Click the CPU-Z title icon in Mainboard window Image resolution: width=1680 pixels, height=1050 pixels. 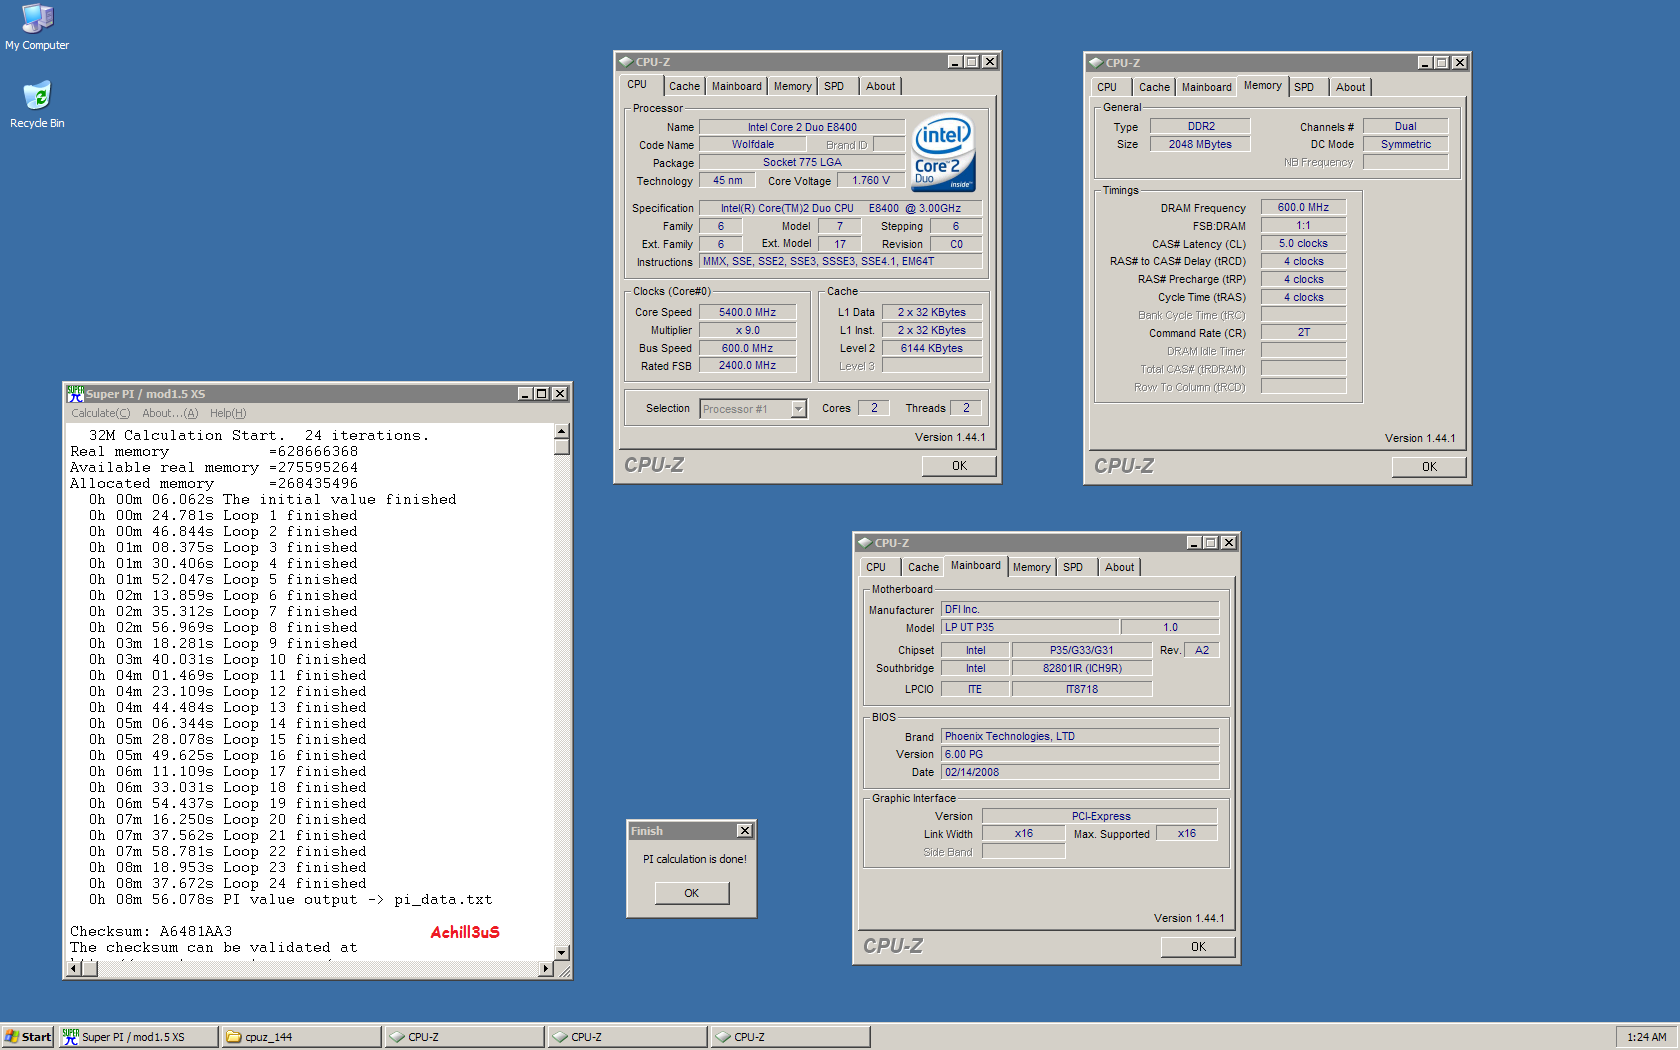coord(865,543)
